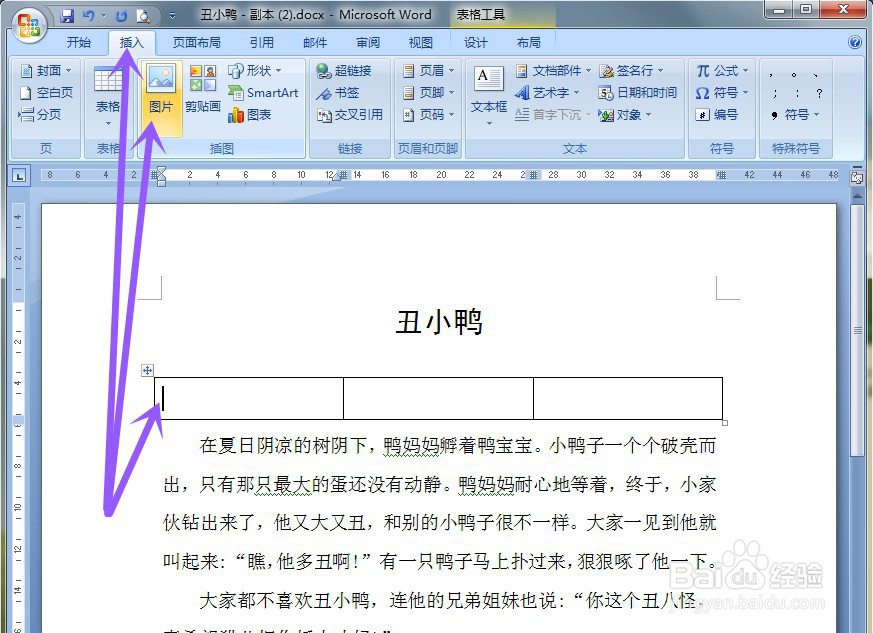The width and height of the screenshot is (873, 633).
Task: Insert a chart with the 图表 icon
Action: click(x=249, y=113)
